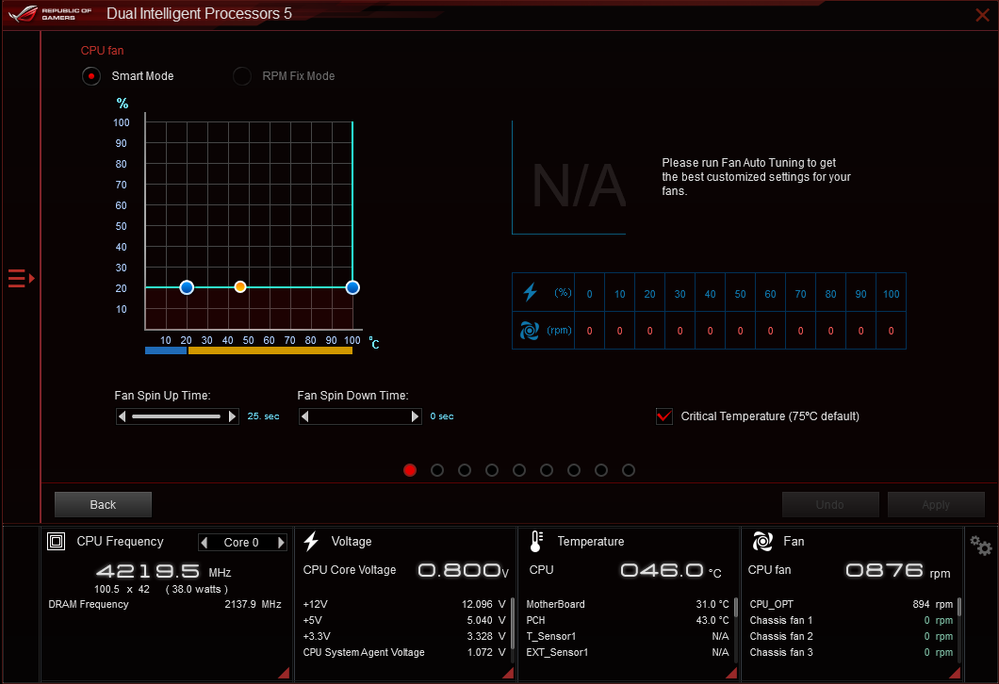Click Fan Spin Up Time slider track

[176, 417]
